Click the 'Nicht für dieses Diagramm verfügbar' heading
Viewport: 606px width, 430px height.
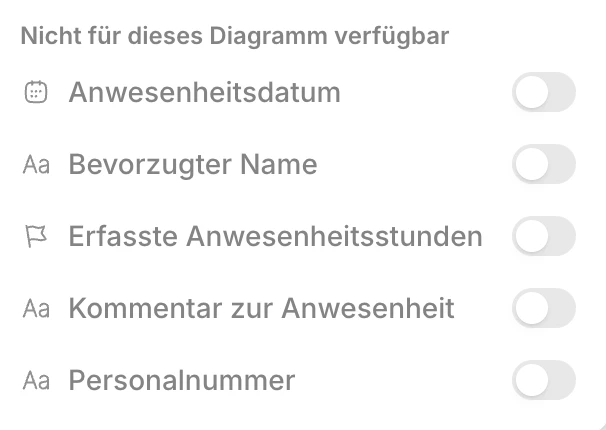coord(234,36)
